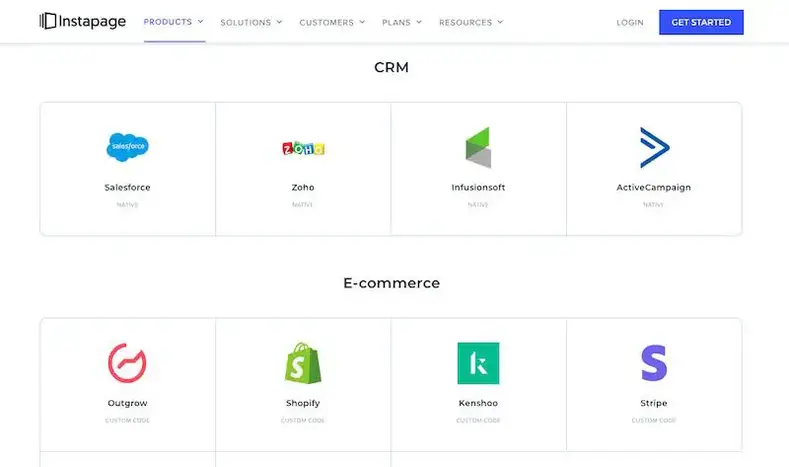Expand the Customers menu chevron
The width and height of the screenshot is (789, 467).
(x=362, y=22)
